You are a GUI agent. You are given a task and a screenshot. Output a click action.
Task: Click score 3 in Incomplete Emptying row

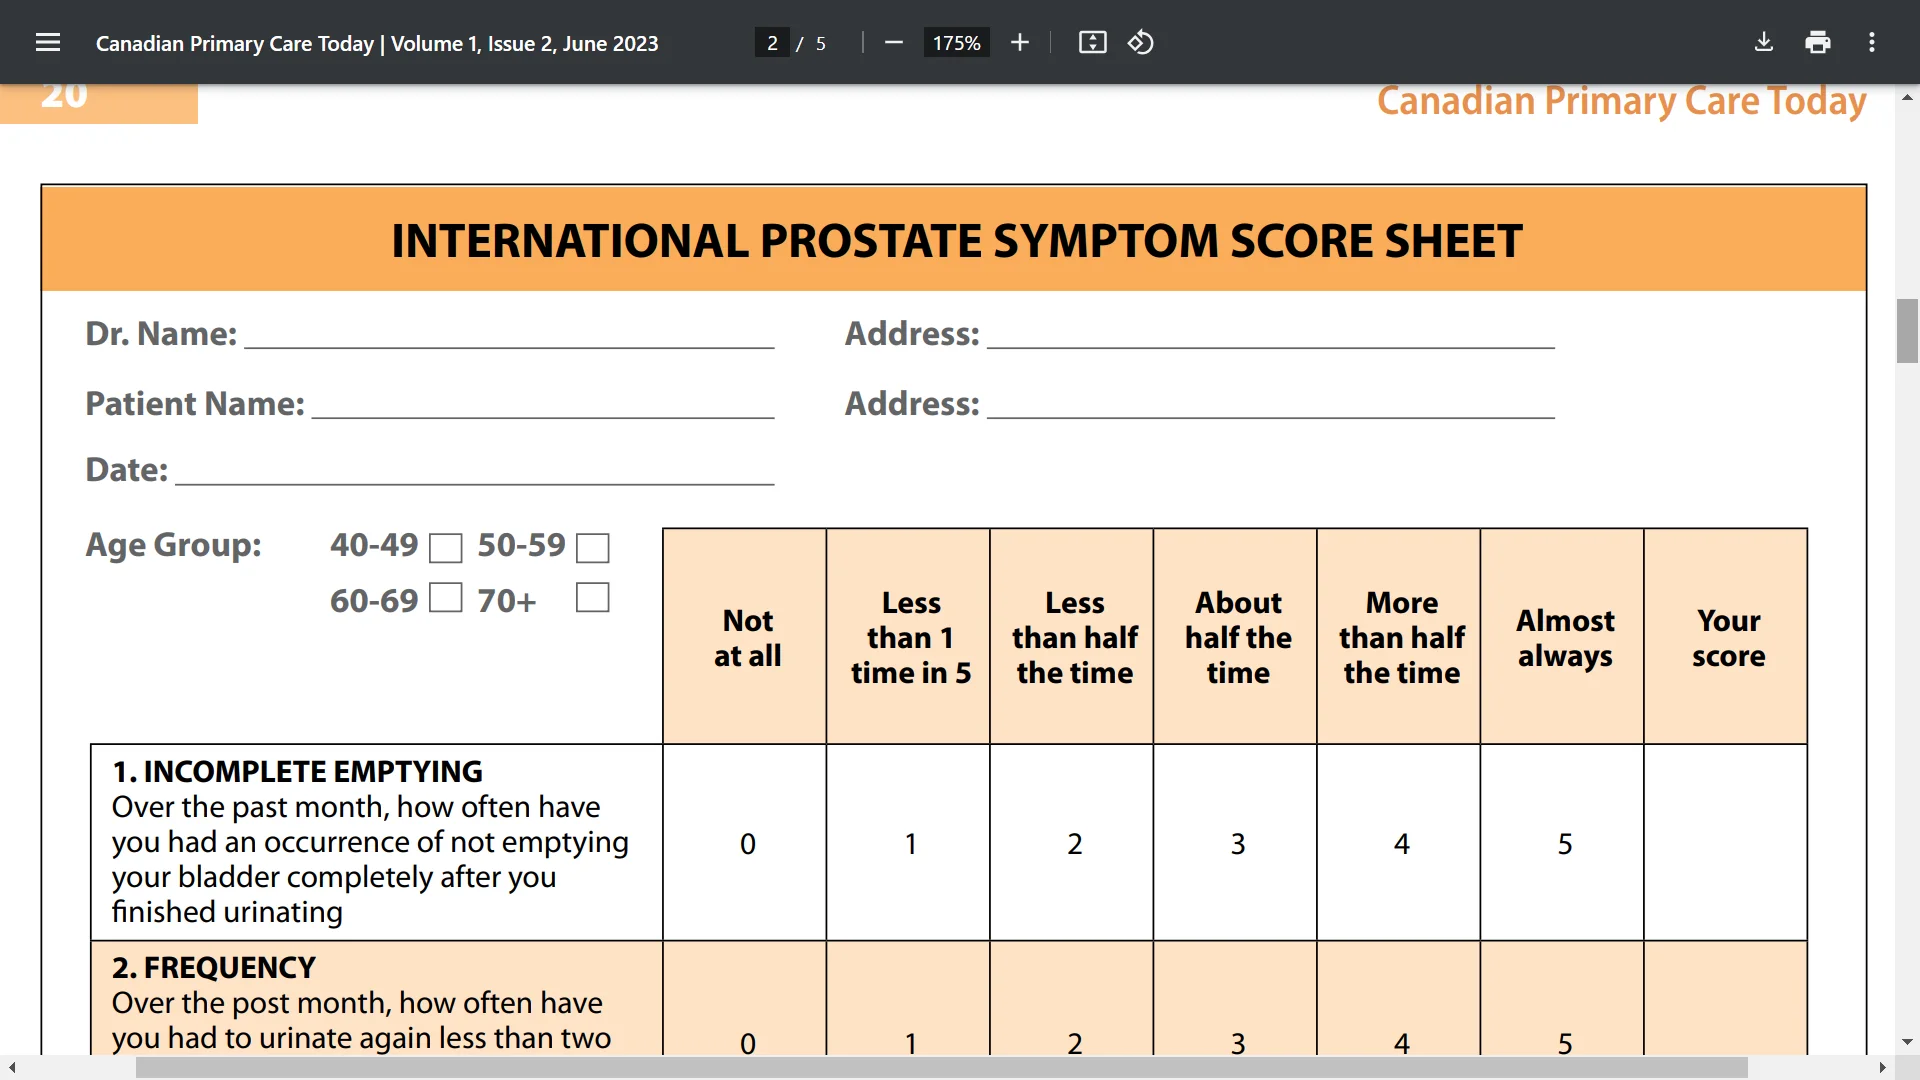point(1238,844)
